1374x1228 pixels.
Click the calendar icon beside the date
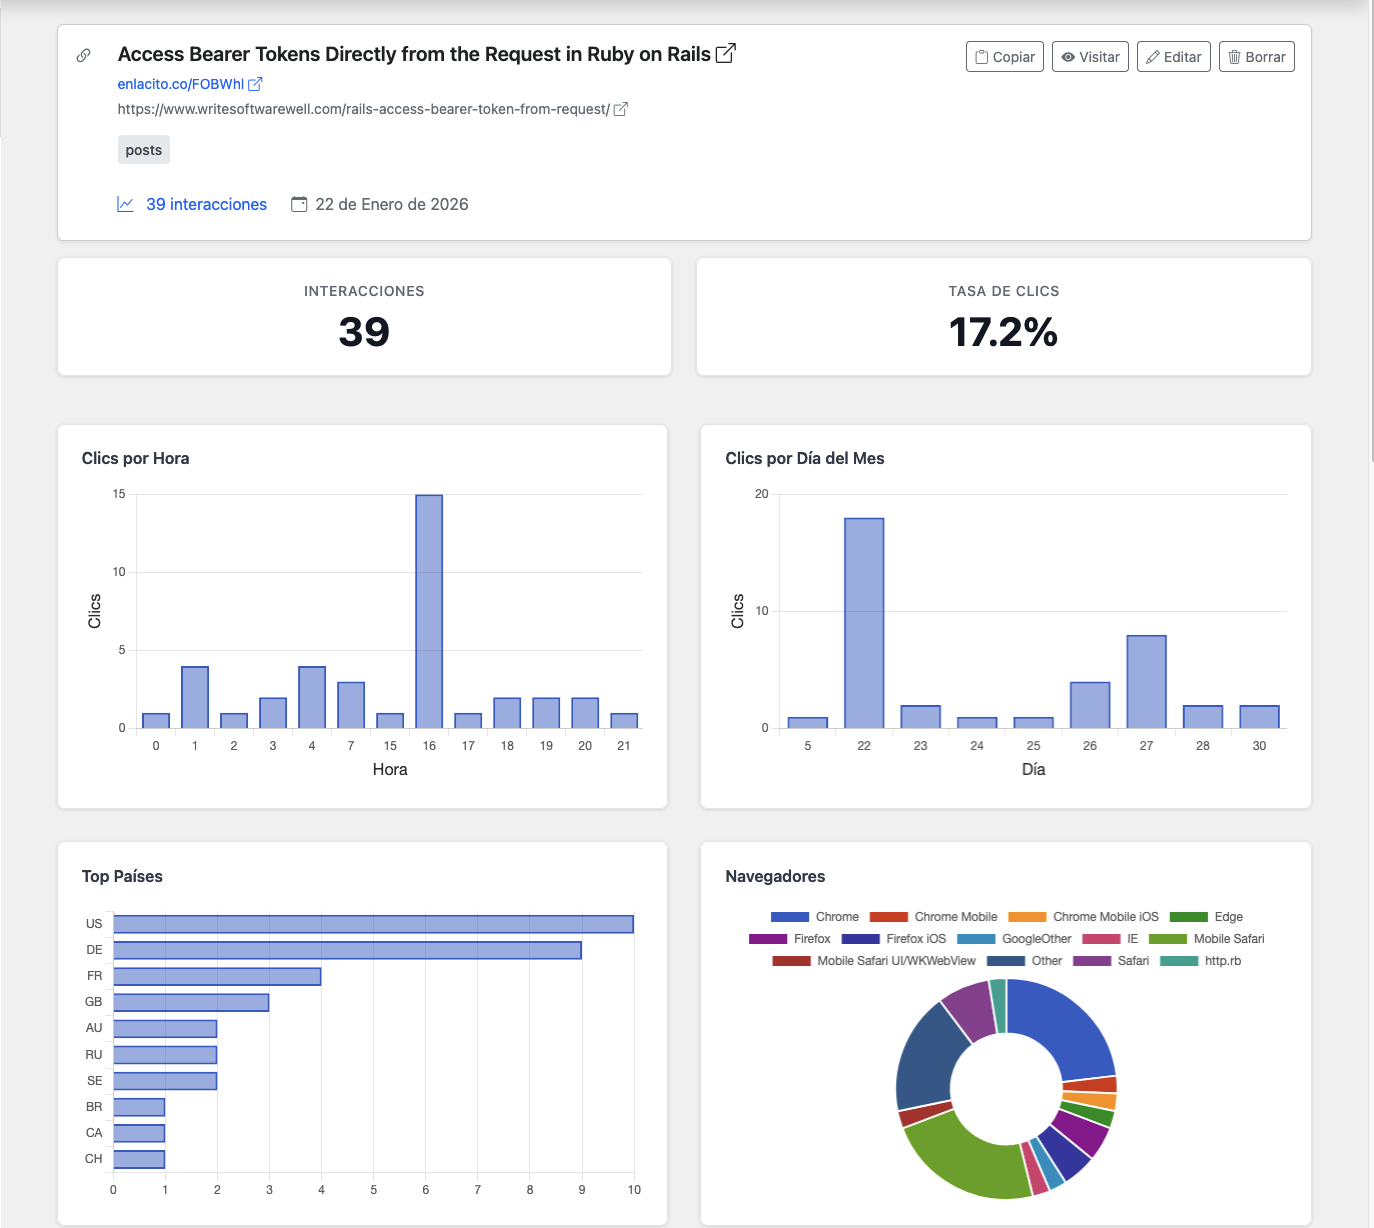pos(299,204)
